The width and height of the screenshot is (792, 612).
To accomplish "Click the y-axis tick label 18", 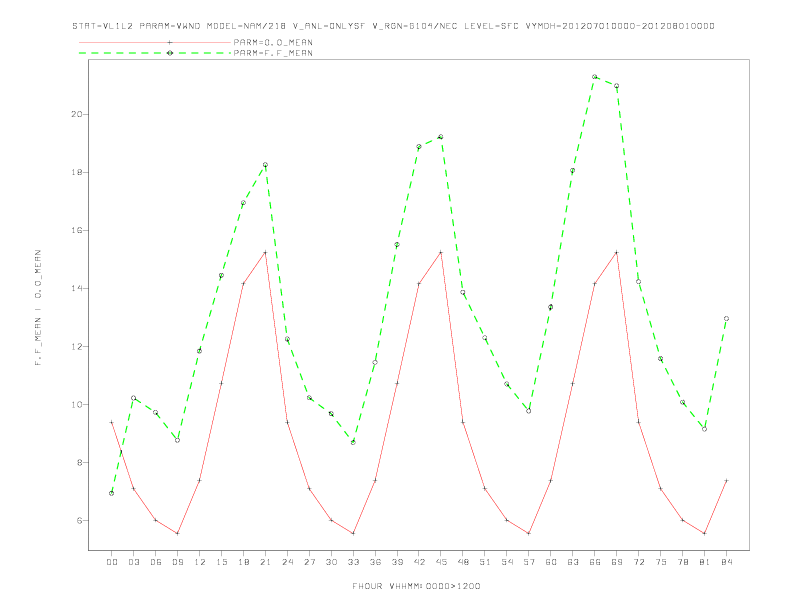I will coord(76,172).
